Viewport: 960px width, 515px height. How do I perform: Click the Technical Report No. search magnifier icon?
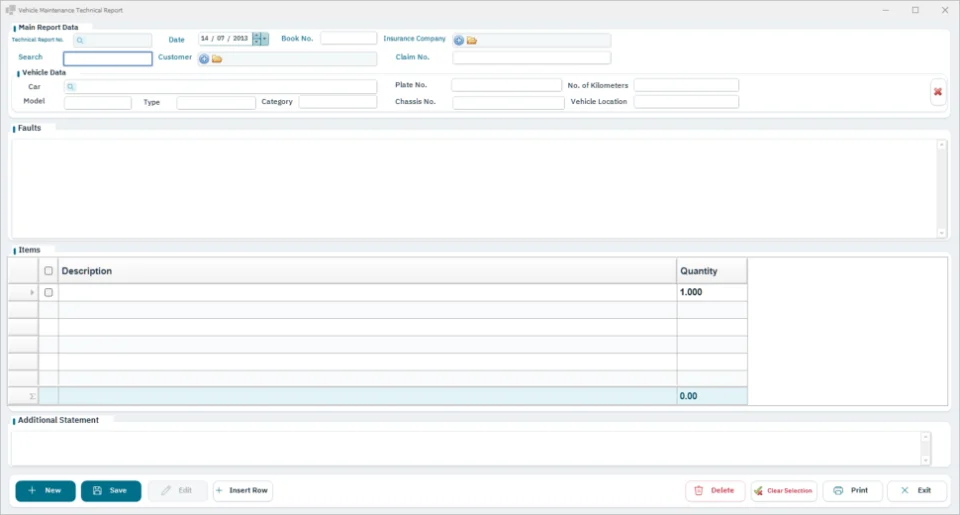pyautogui.click(x=80, y=40)
